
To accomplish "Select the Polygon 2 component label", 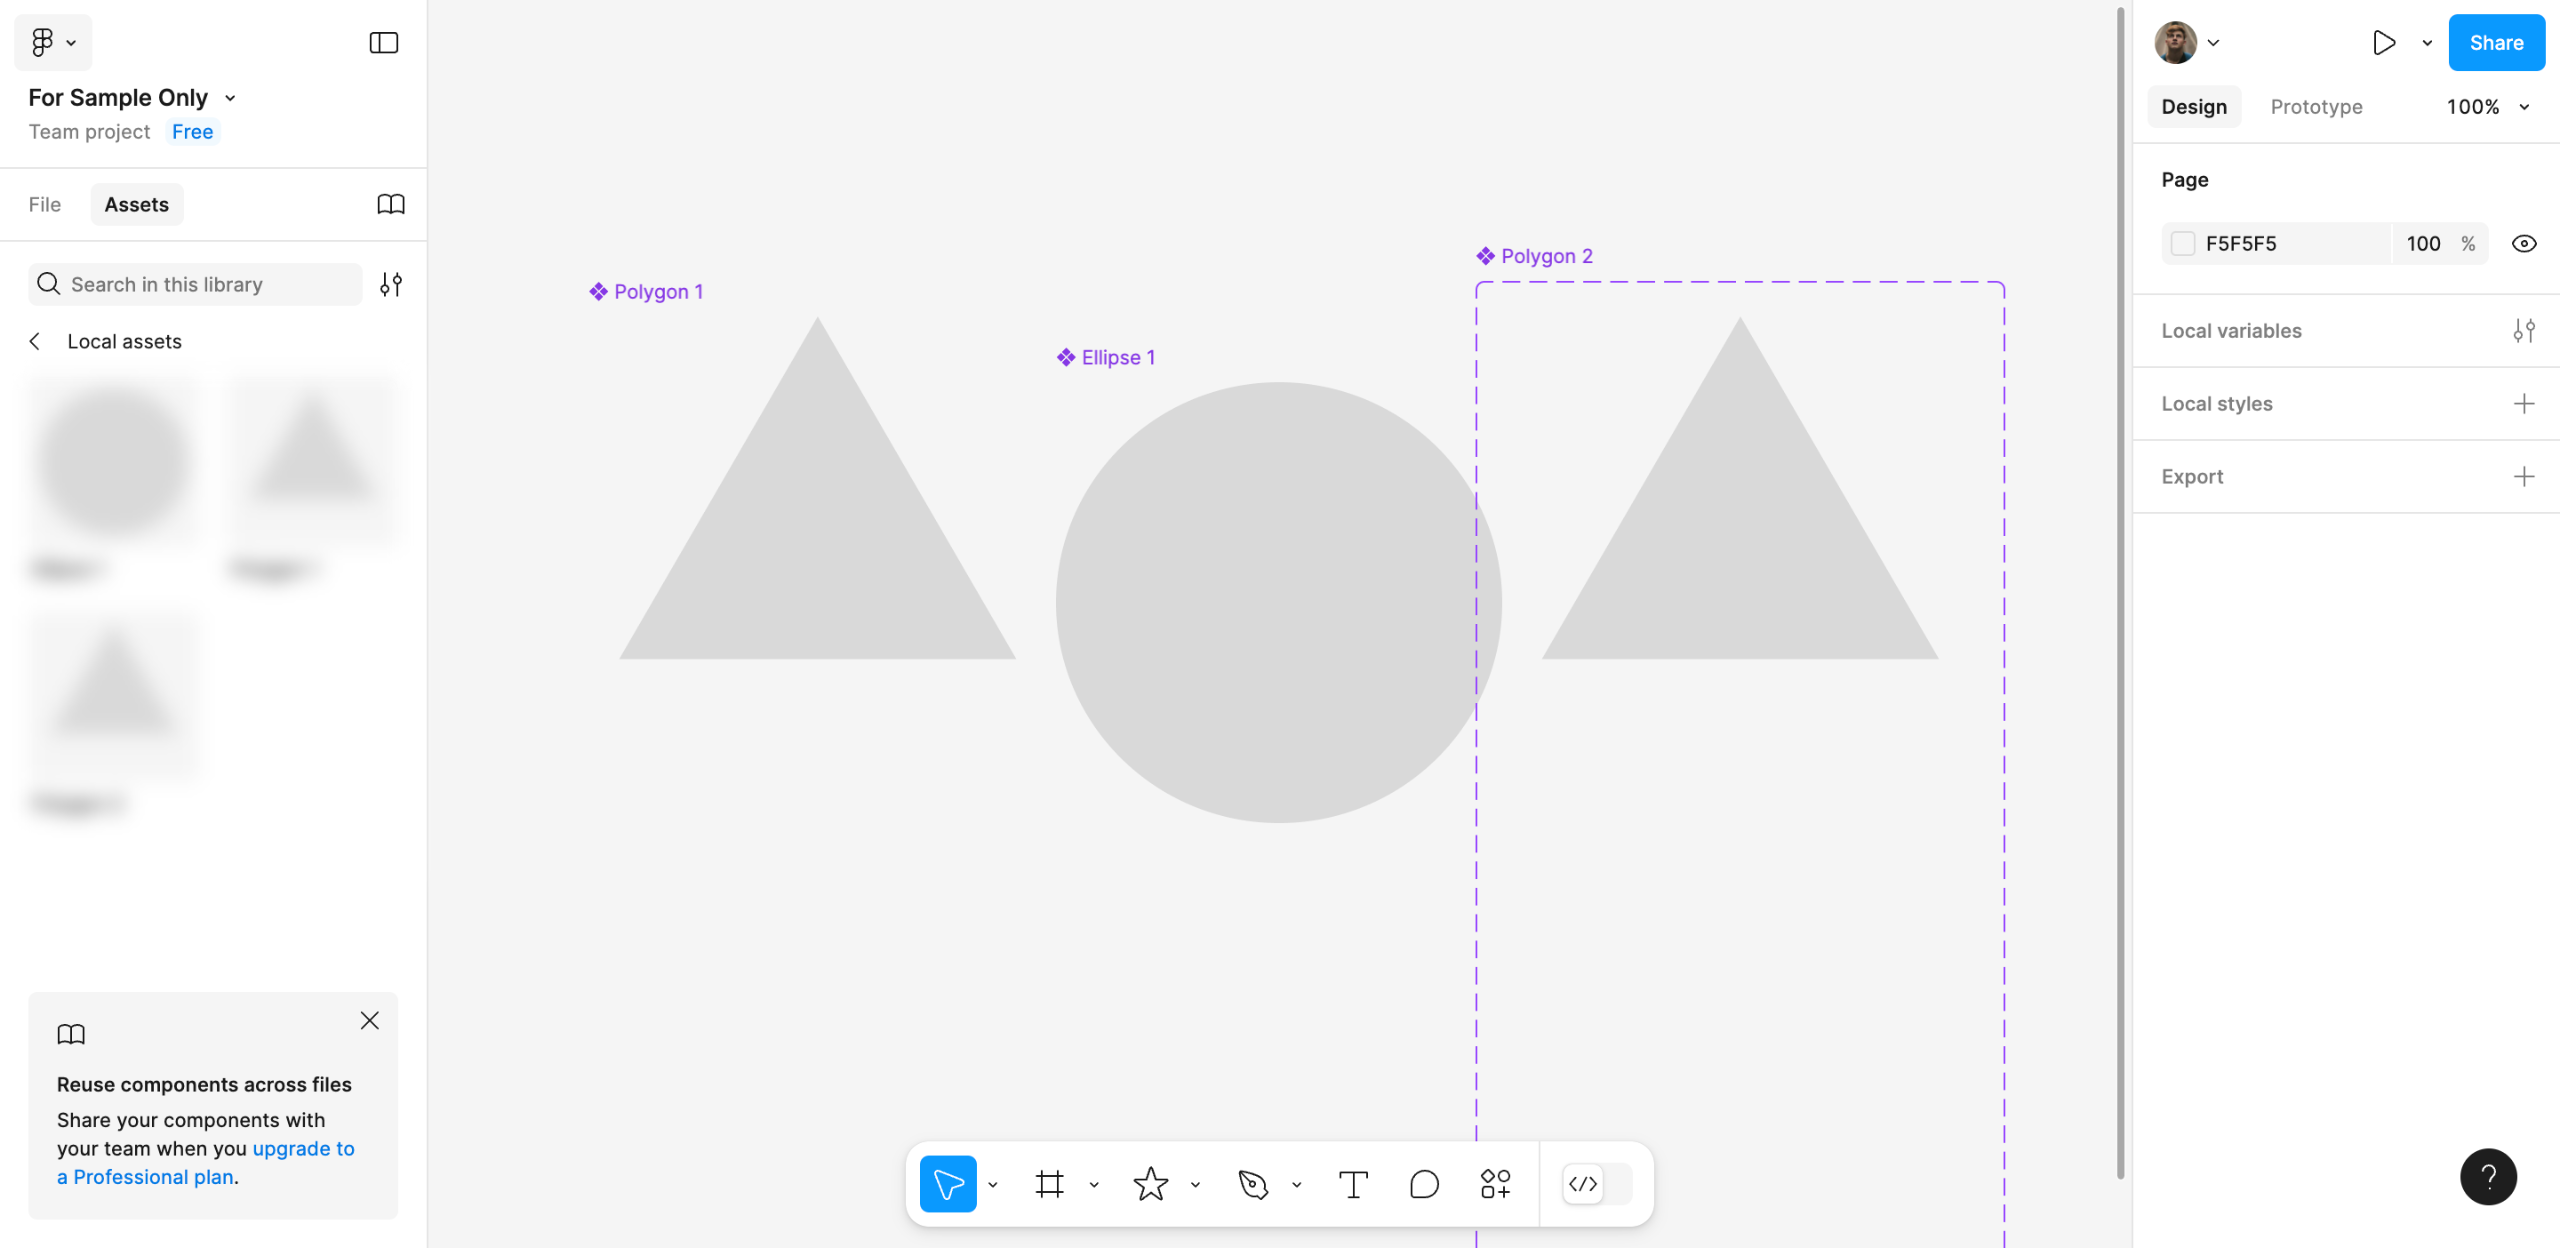I will click(x=1534, y=256).
